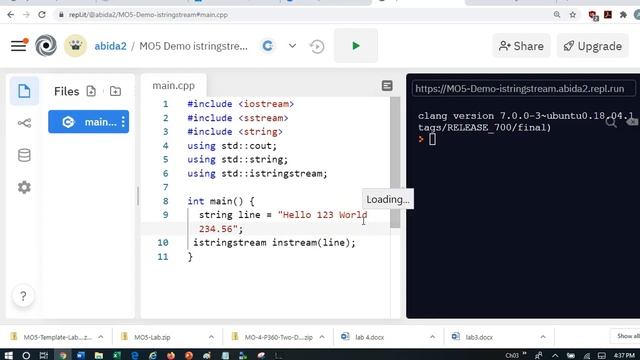Toggle the editor layout icon above the scrollbar
The height and width of the screenshot is (360, 640).
click(387, 86)
